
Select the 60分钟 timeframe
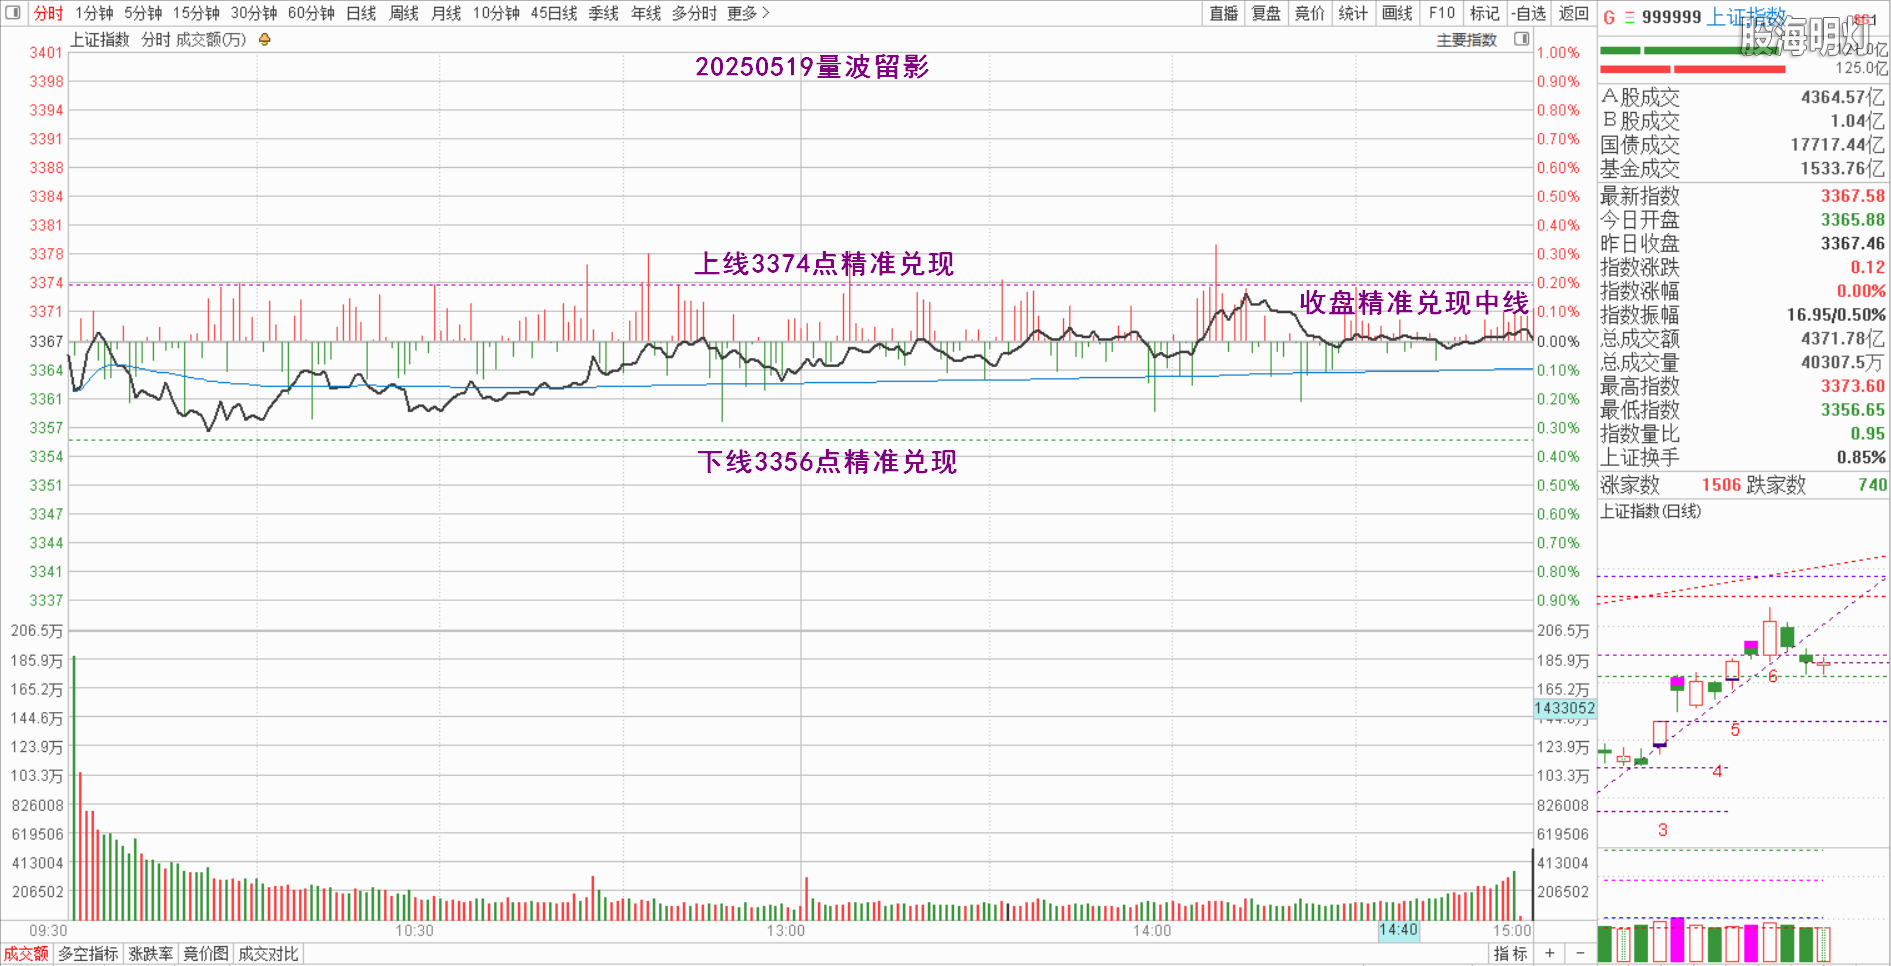311,13
